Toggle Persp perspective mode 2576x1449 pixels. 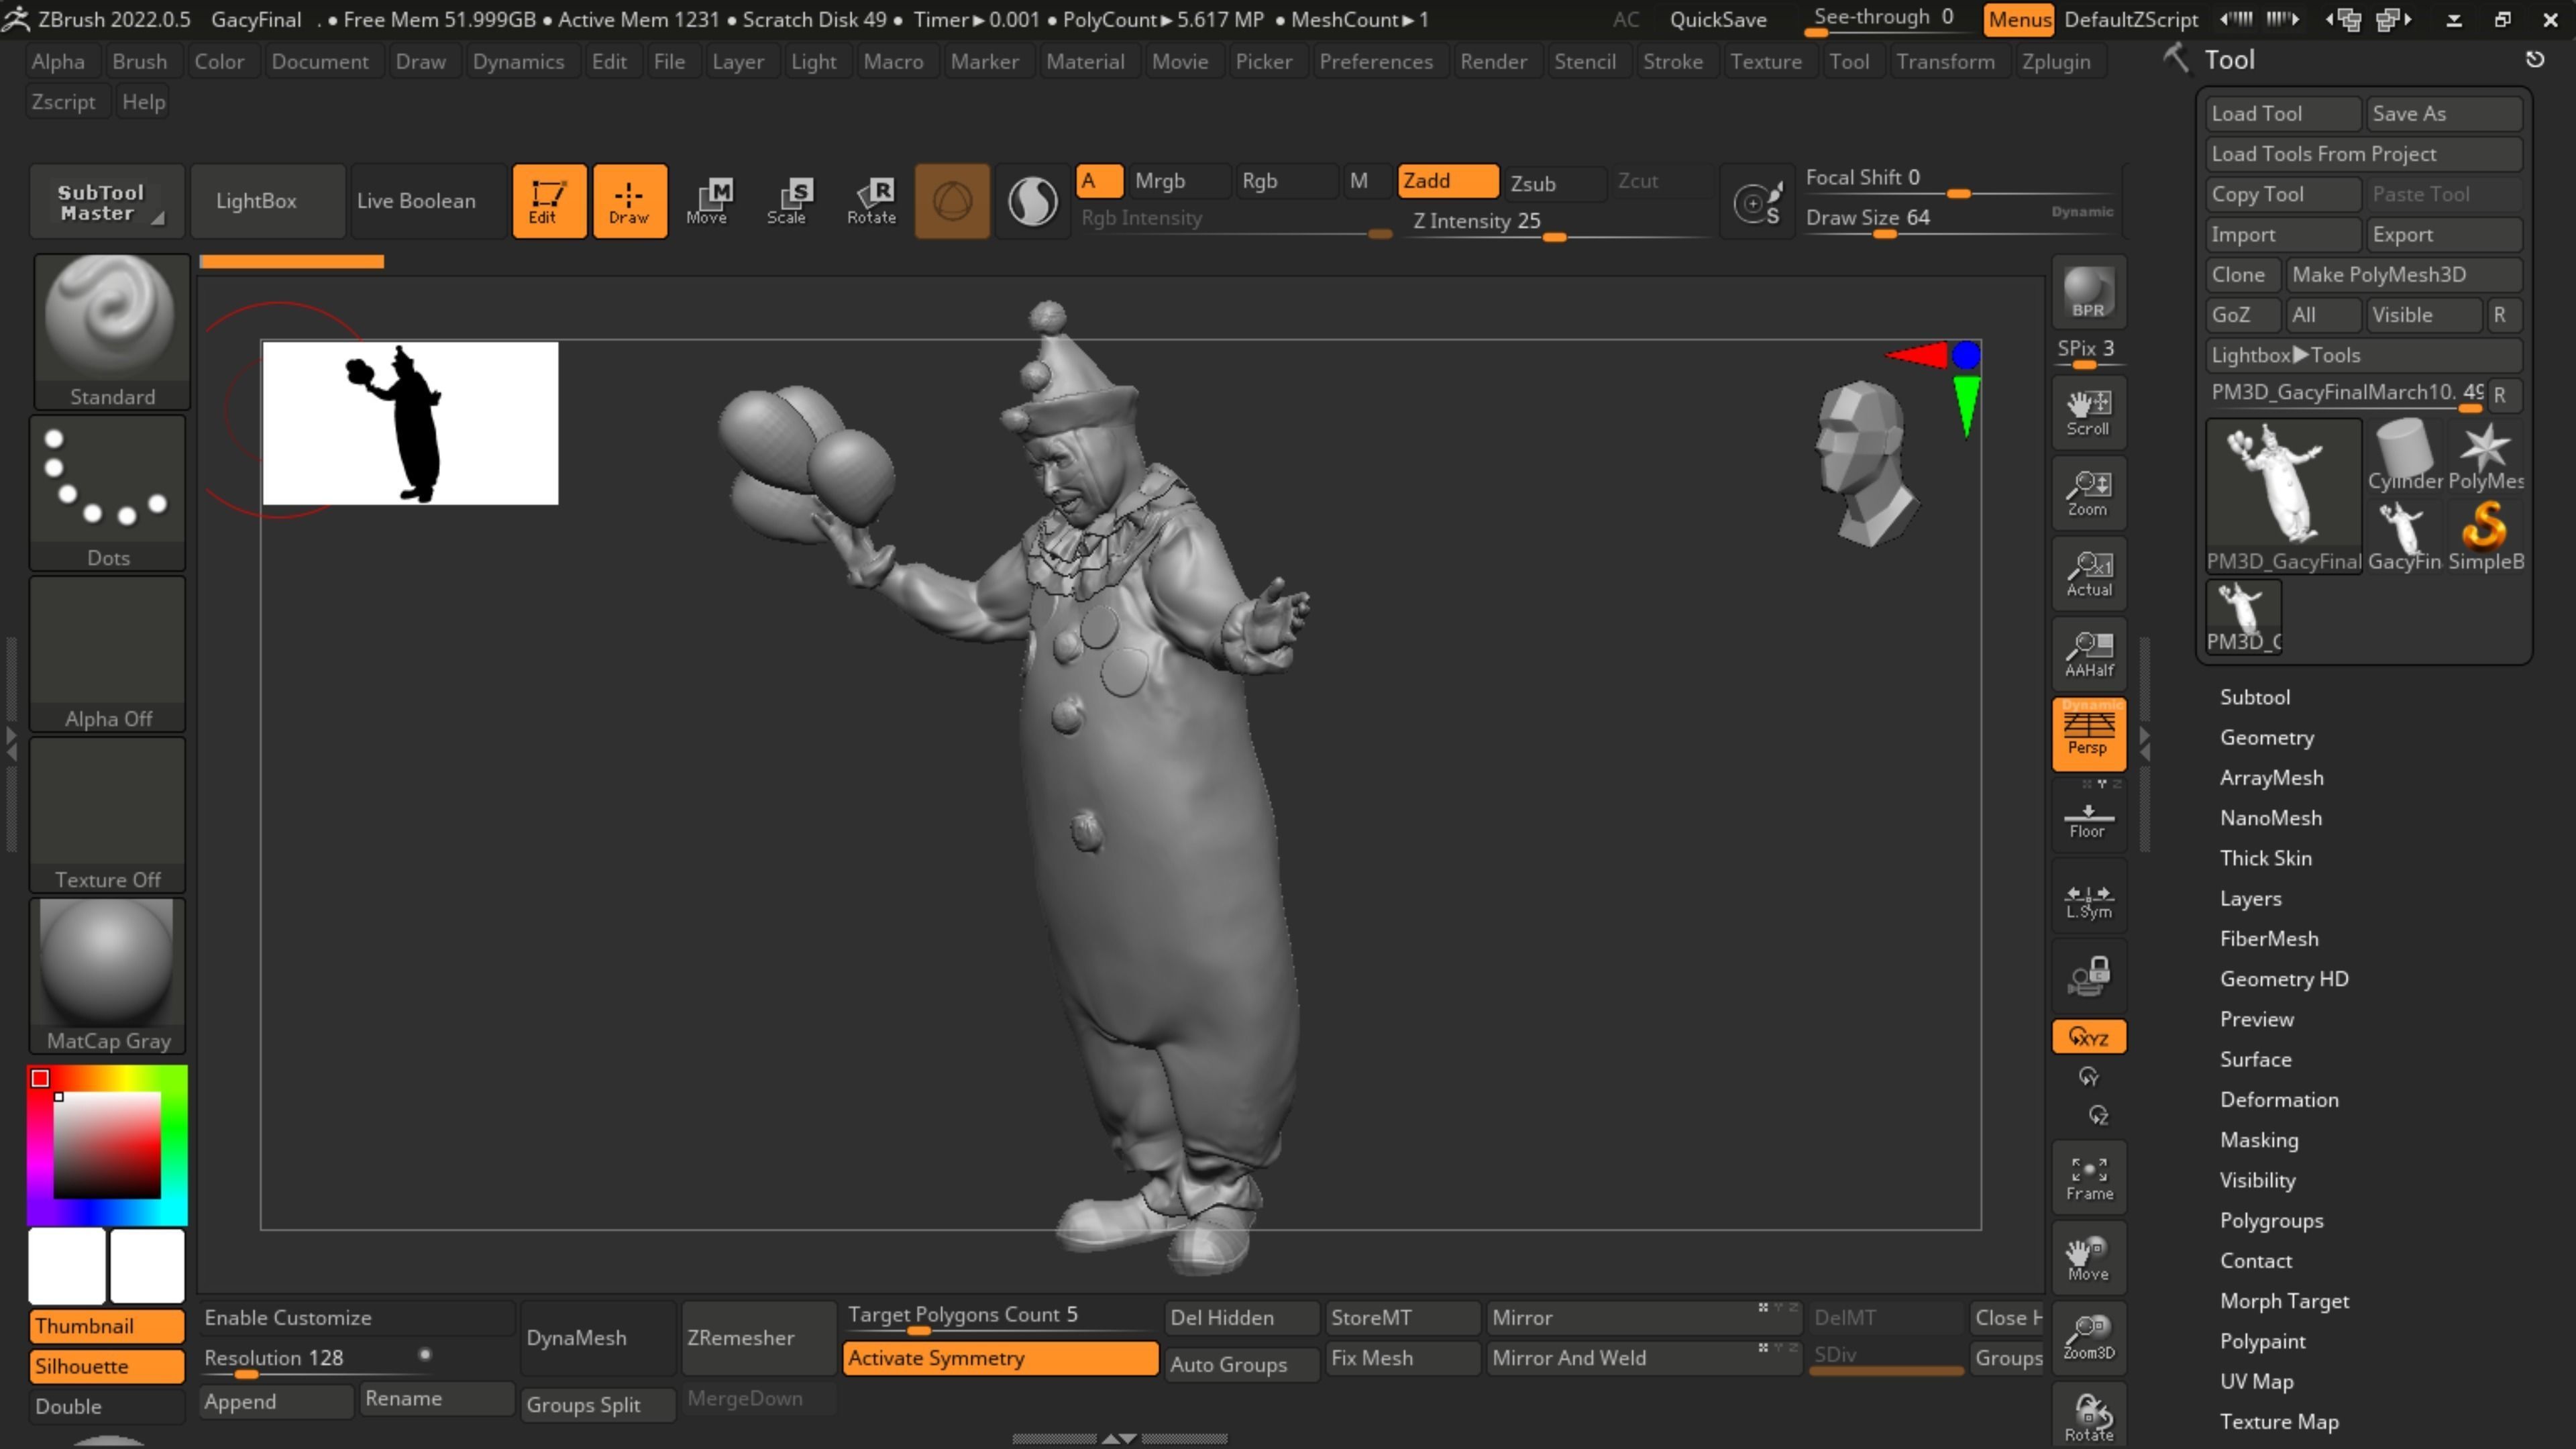pos(2088,734)
